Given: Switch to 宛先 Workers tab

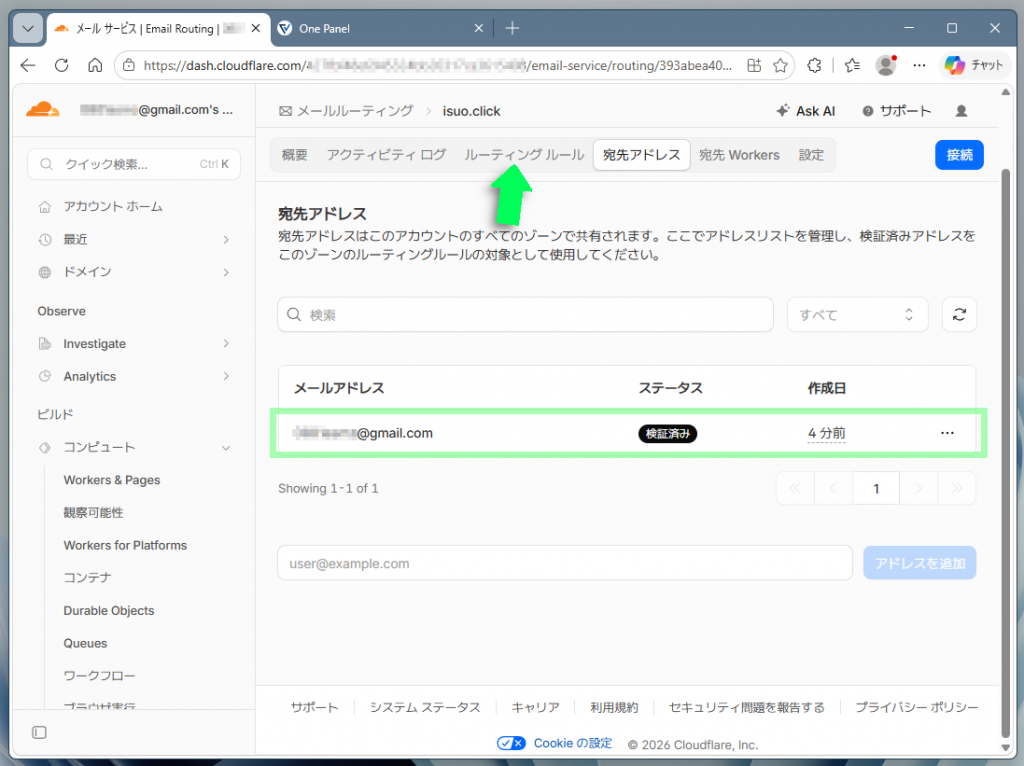Looking at the screenshot, I should tap(739, 155).
